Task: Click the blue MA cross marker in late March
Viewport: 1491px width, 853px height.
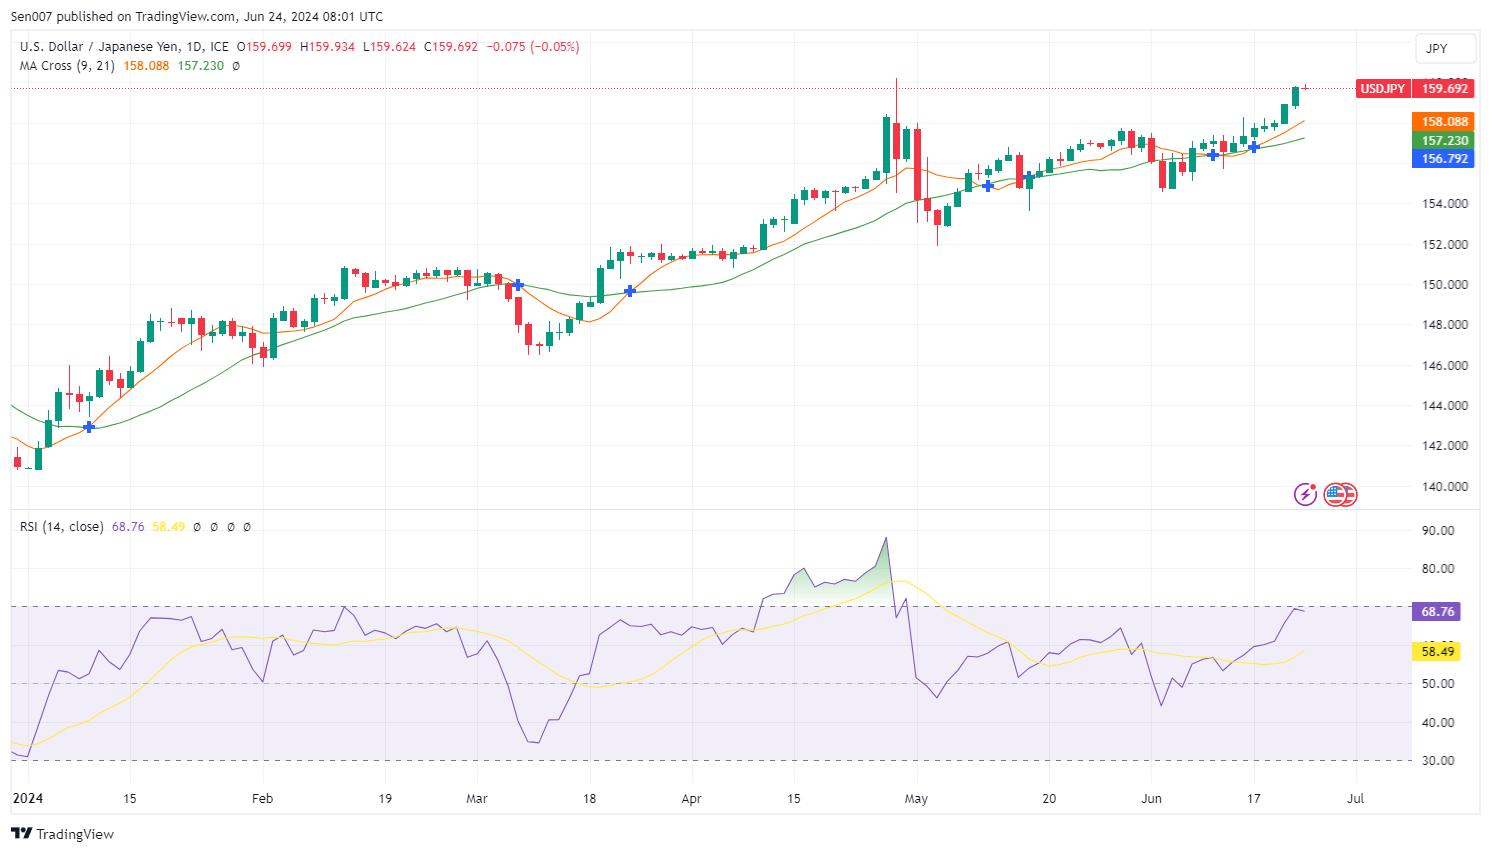Action: tap(630, 291)
